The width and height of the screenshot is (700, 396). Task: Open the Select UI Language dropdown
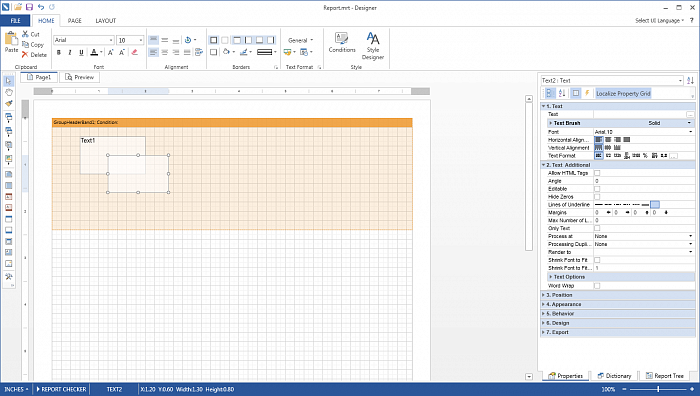tap(659, 21)
